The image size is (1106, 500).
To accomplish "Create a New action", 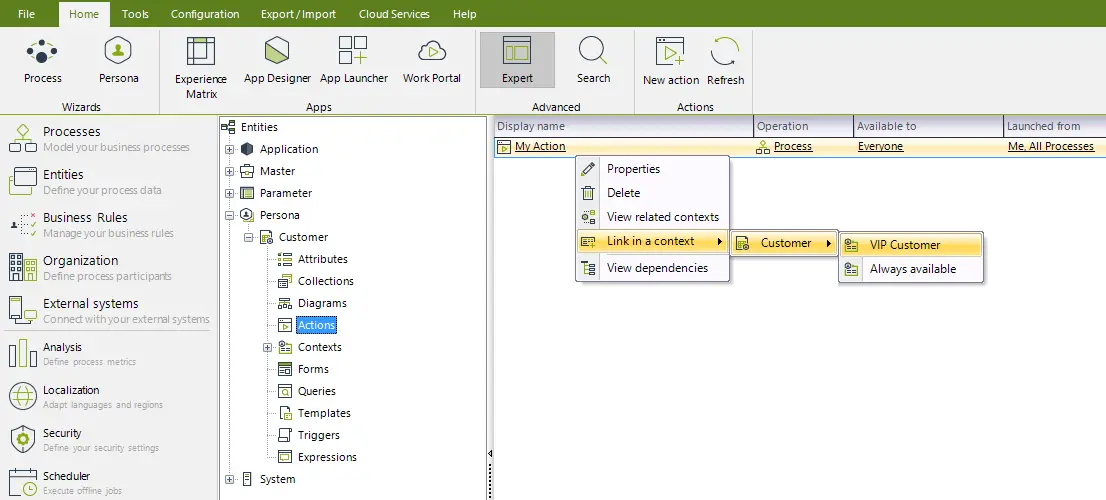I will click(x=671, y=62).
